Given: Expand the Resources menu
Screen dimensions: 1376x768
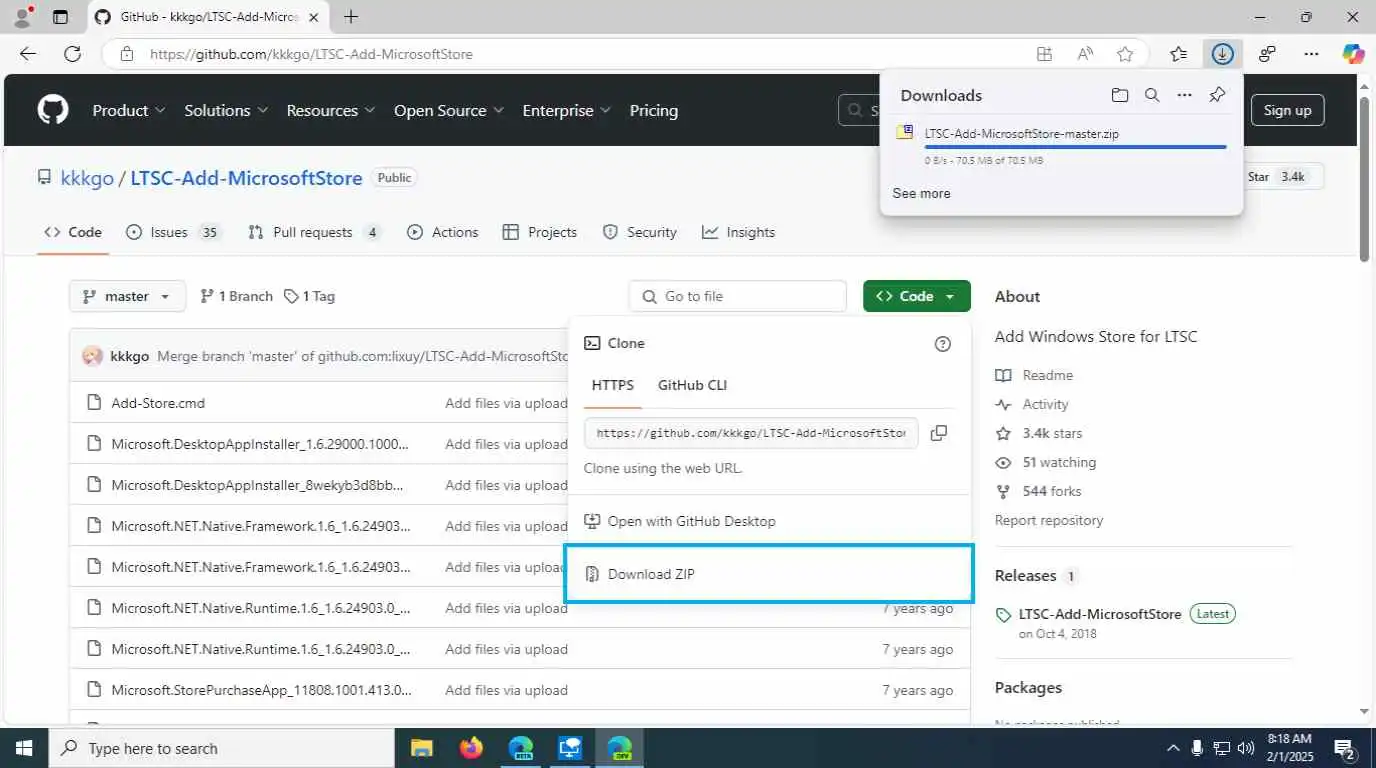Looking at the screenshot, I should coord(331,110).
